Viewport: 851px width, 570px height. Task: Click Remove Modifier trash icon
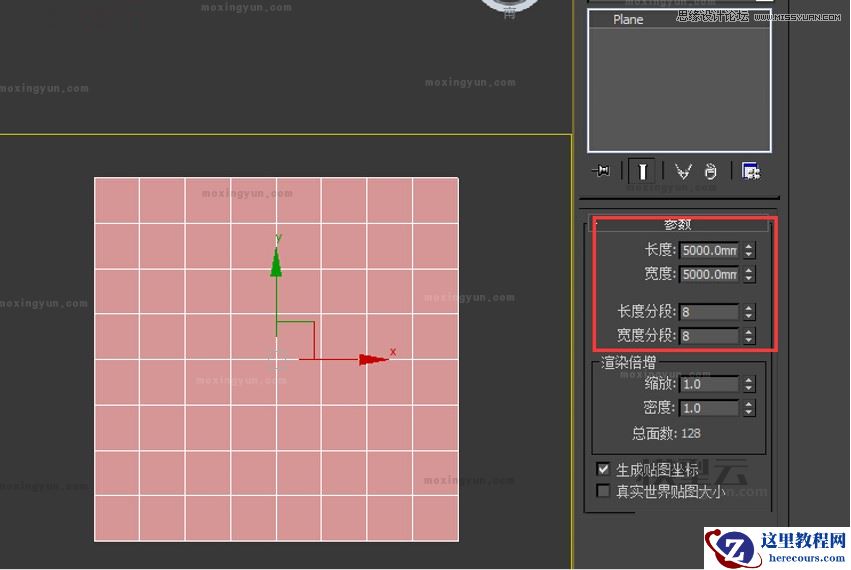[x=710, y=172]
